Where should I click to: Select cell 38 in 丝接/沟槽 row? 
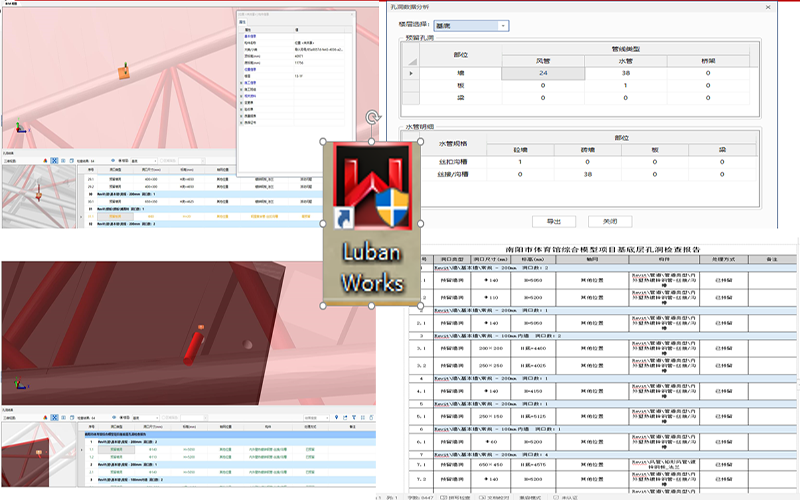587,174
